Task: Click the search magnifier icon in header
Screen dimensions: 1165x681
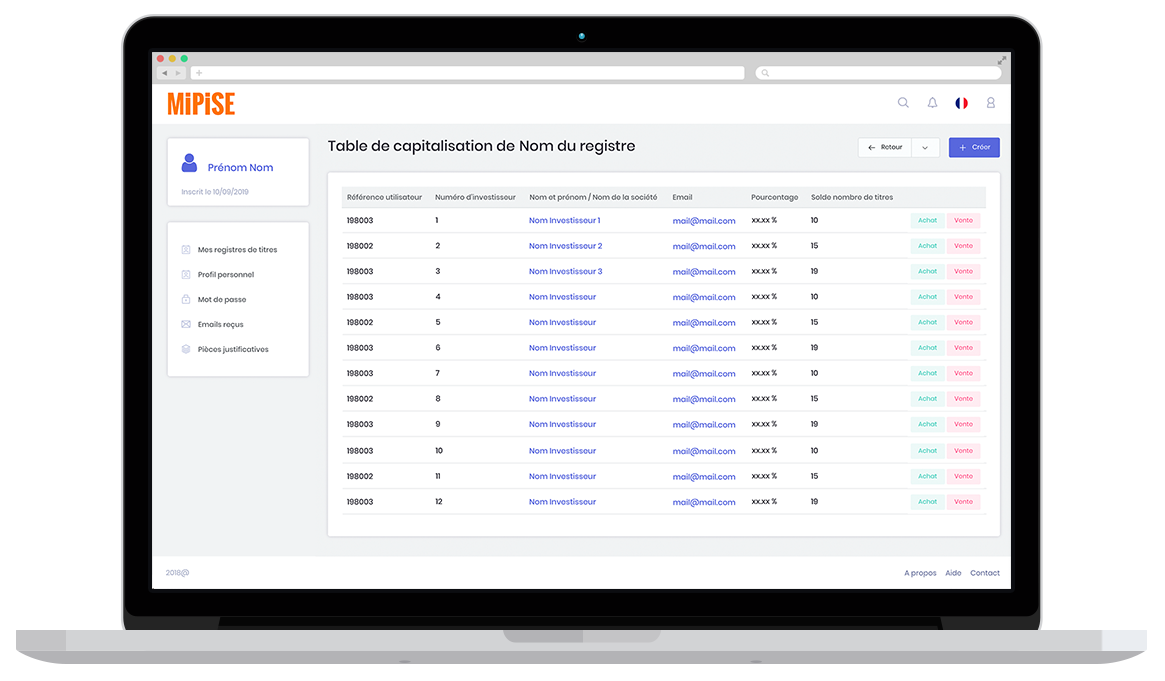Action: point(903,102)
